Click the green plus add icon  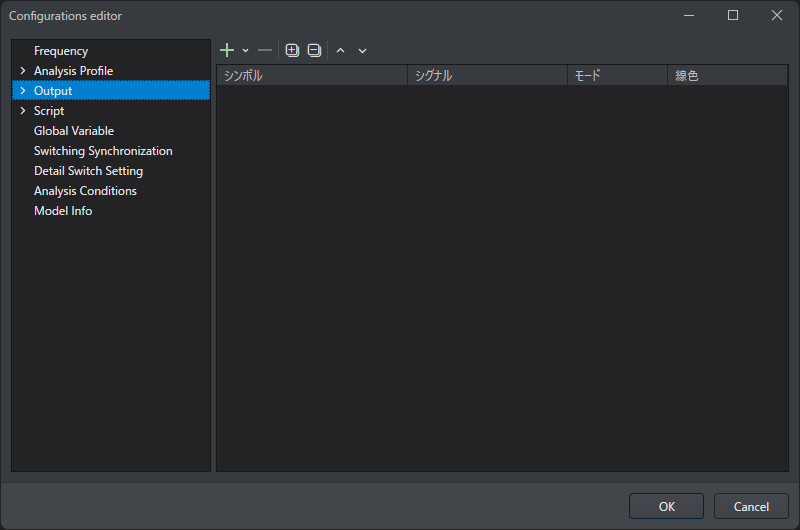(227, 50)
